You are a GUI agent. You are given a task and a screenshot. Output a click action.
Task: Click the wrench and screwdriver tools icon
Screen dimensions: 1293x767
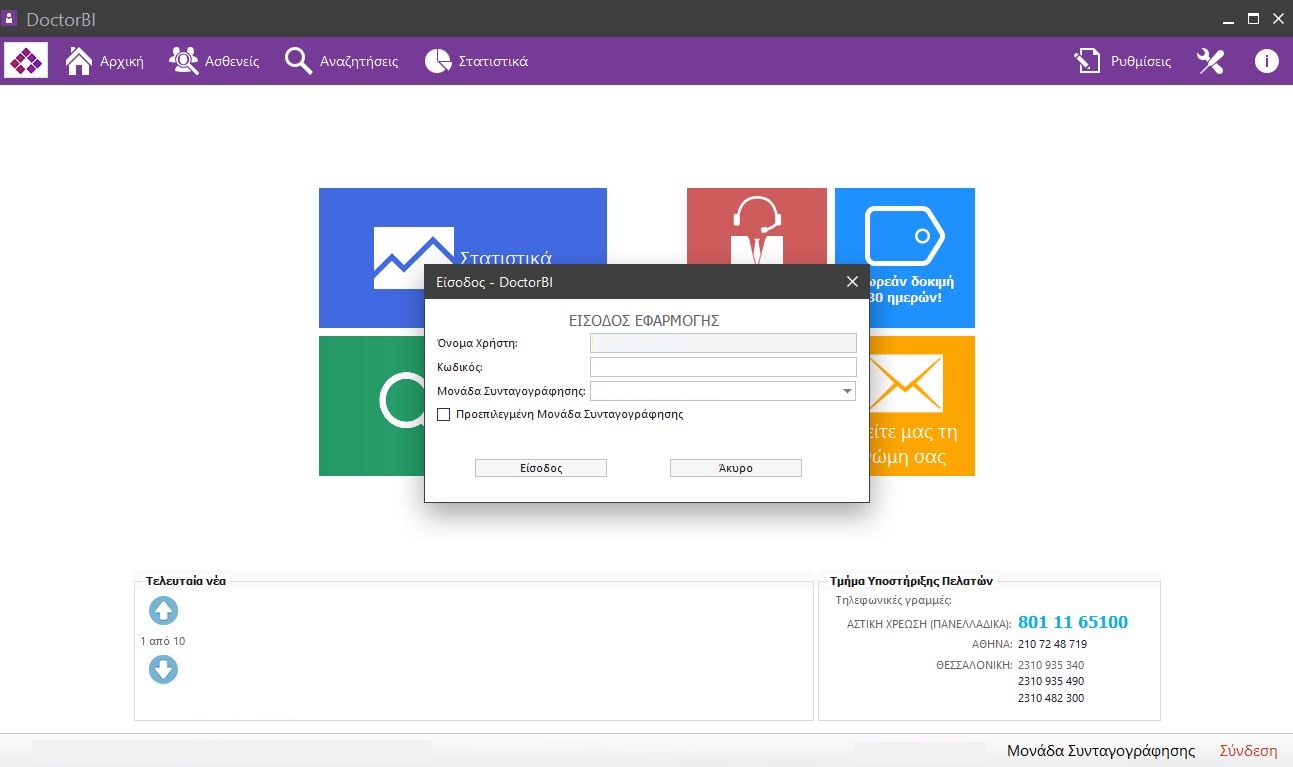point(1210,61)
